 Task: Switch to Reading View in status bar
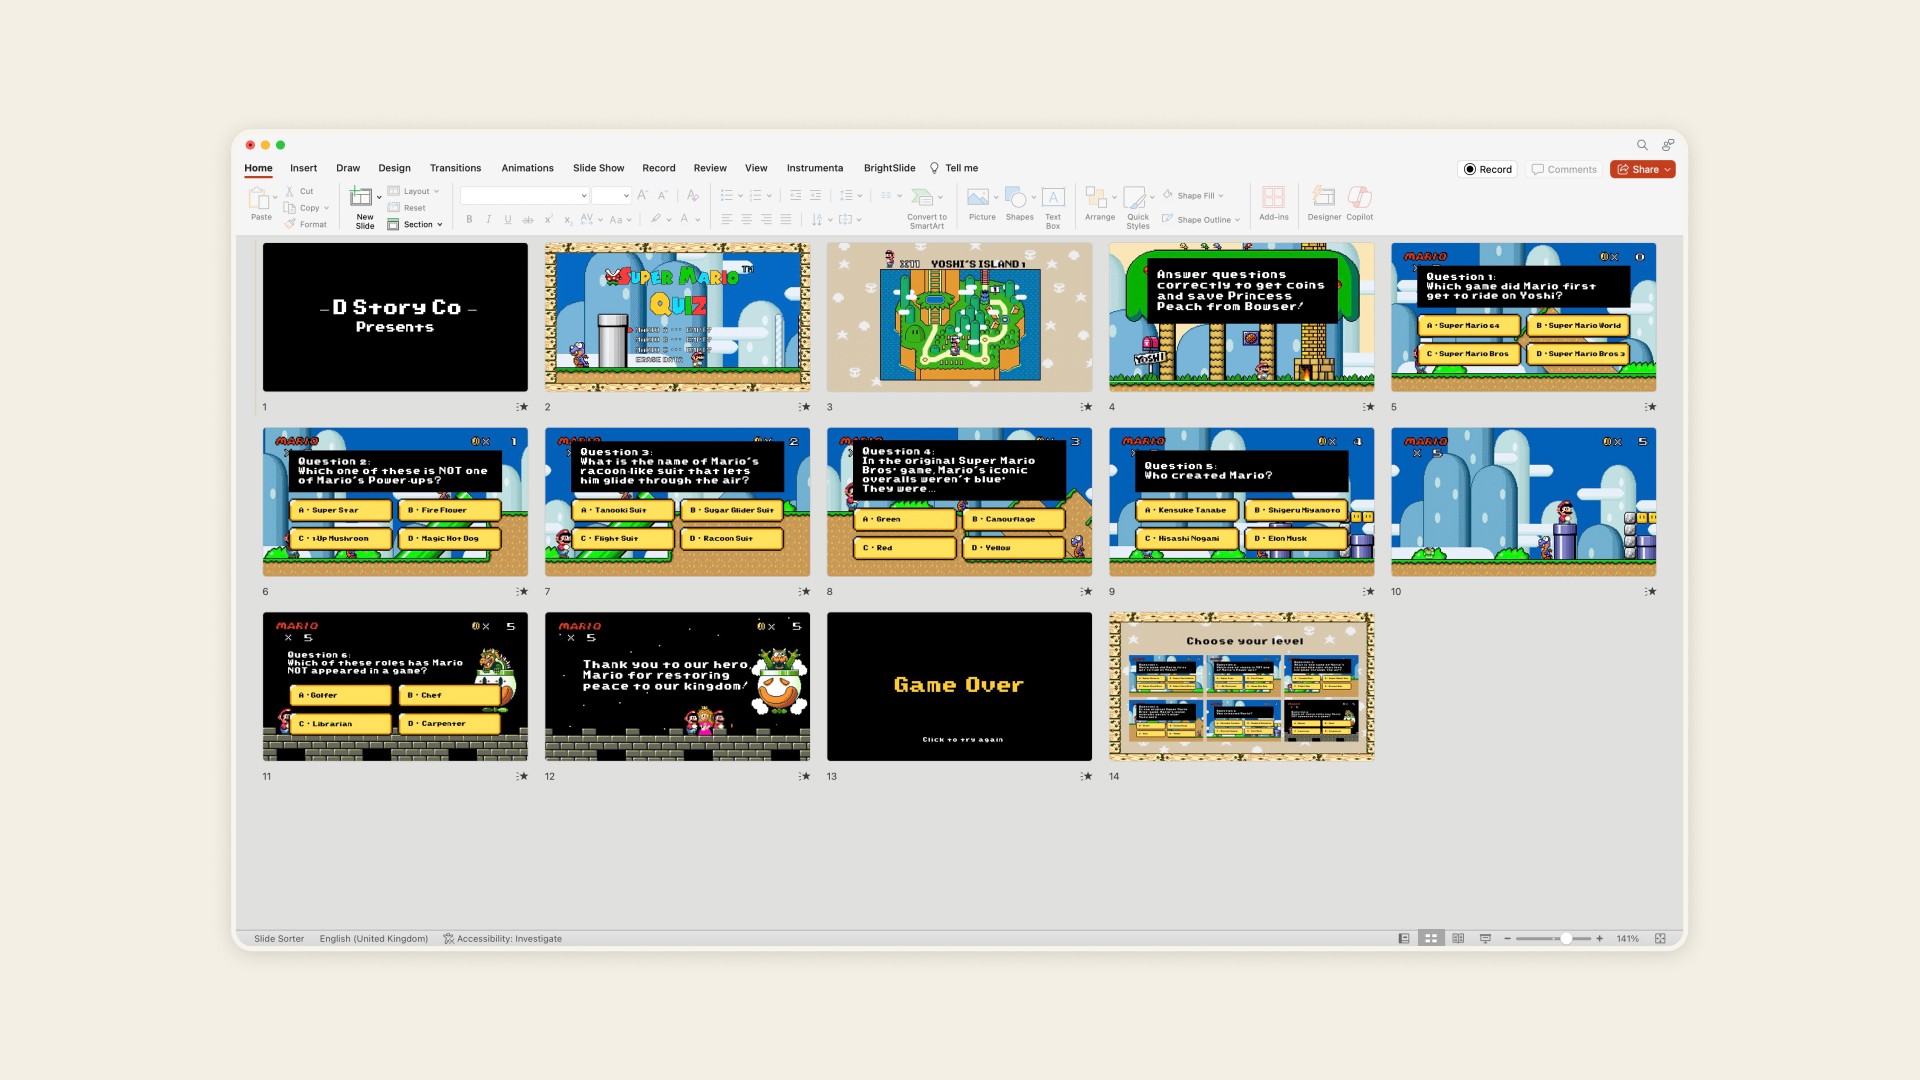[1458, 939]
